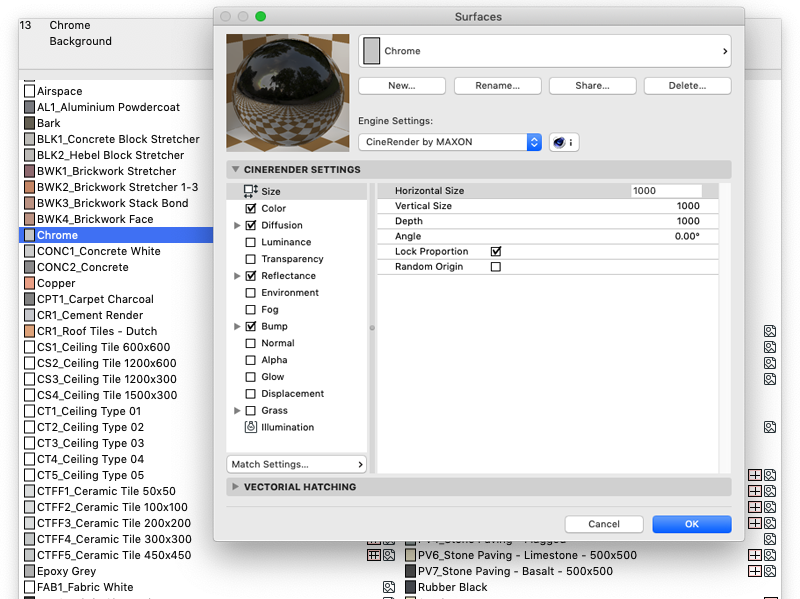Click the Copper material color swatch
Image resolution: width=800 pixels, height=599 pixels.
point(31,283)
